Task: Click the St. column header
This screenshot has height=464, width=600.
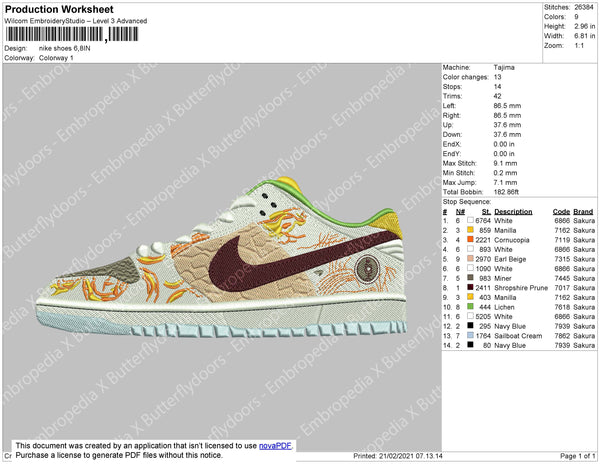Action: 486,212
